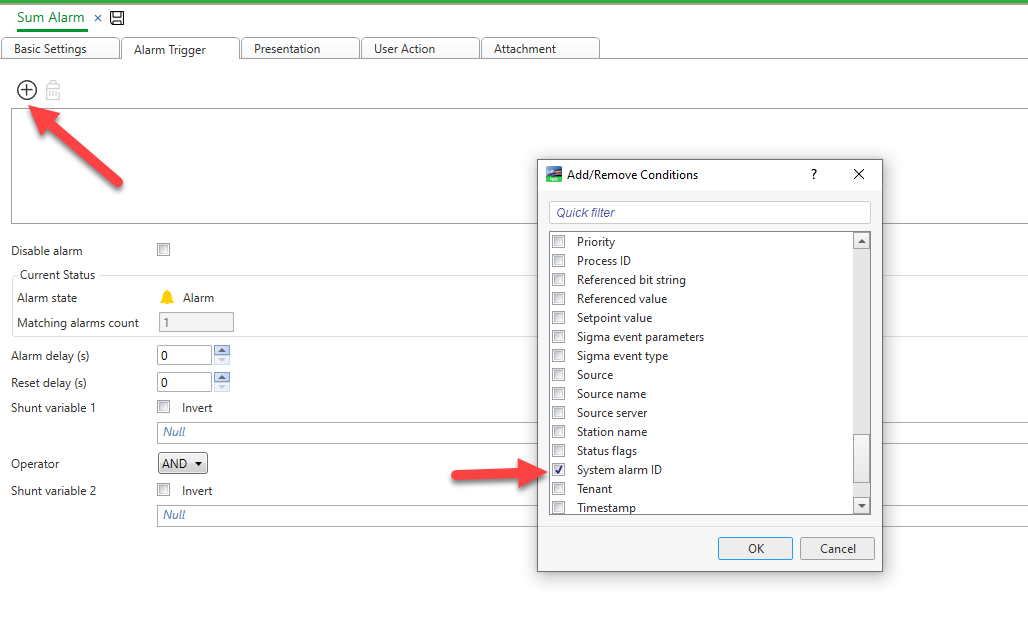Screen dimensions: 1028x620
Task: Check the Sigma event type condition
Action: click(559, 355)
